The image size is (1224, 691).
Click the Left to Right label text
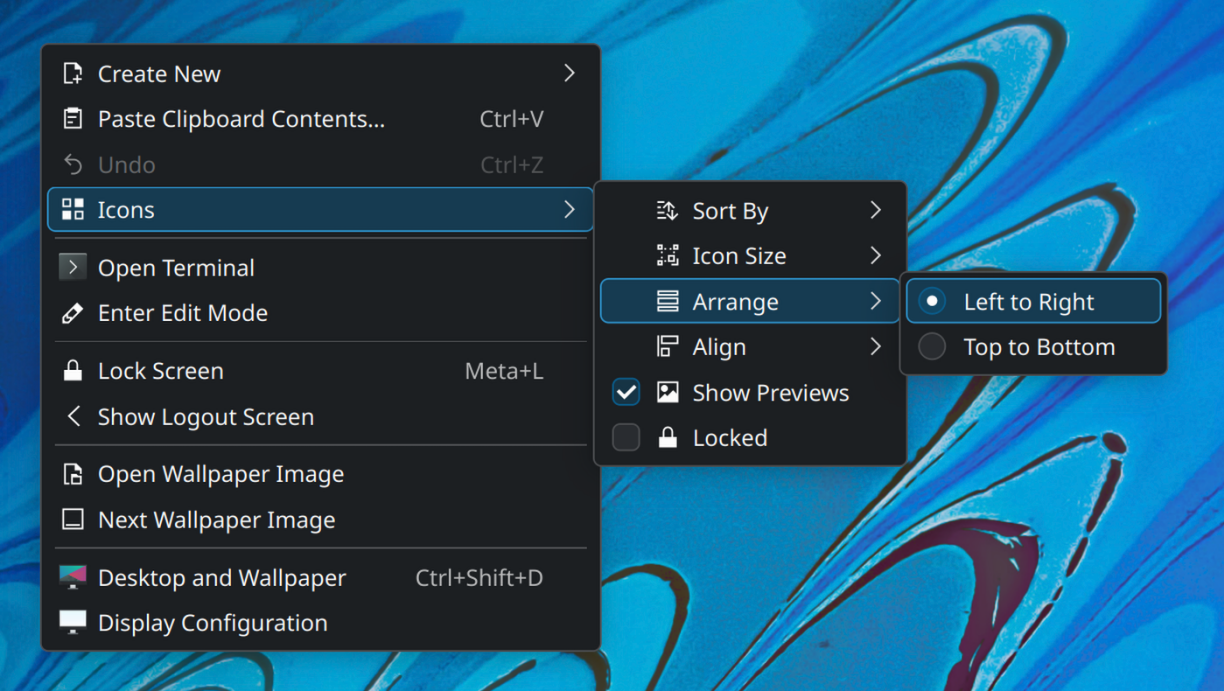click(x=1029, y=302)
